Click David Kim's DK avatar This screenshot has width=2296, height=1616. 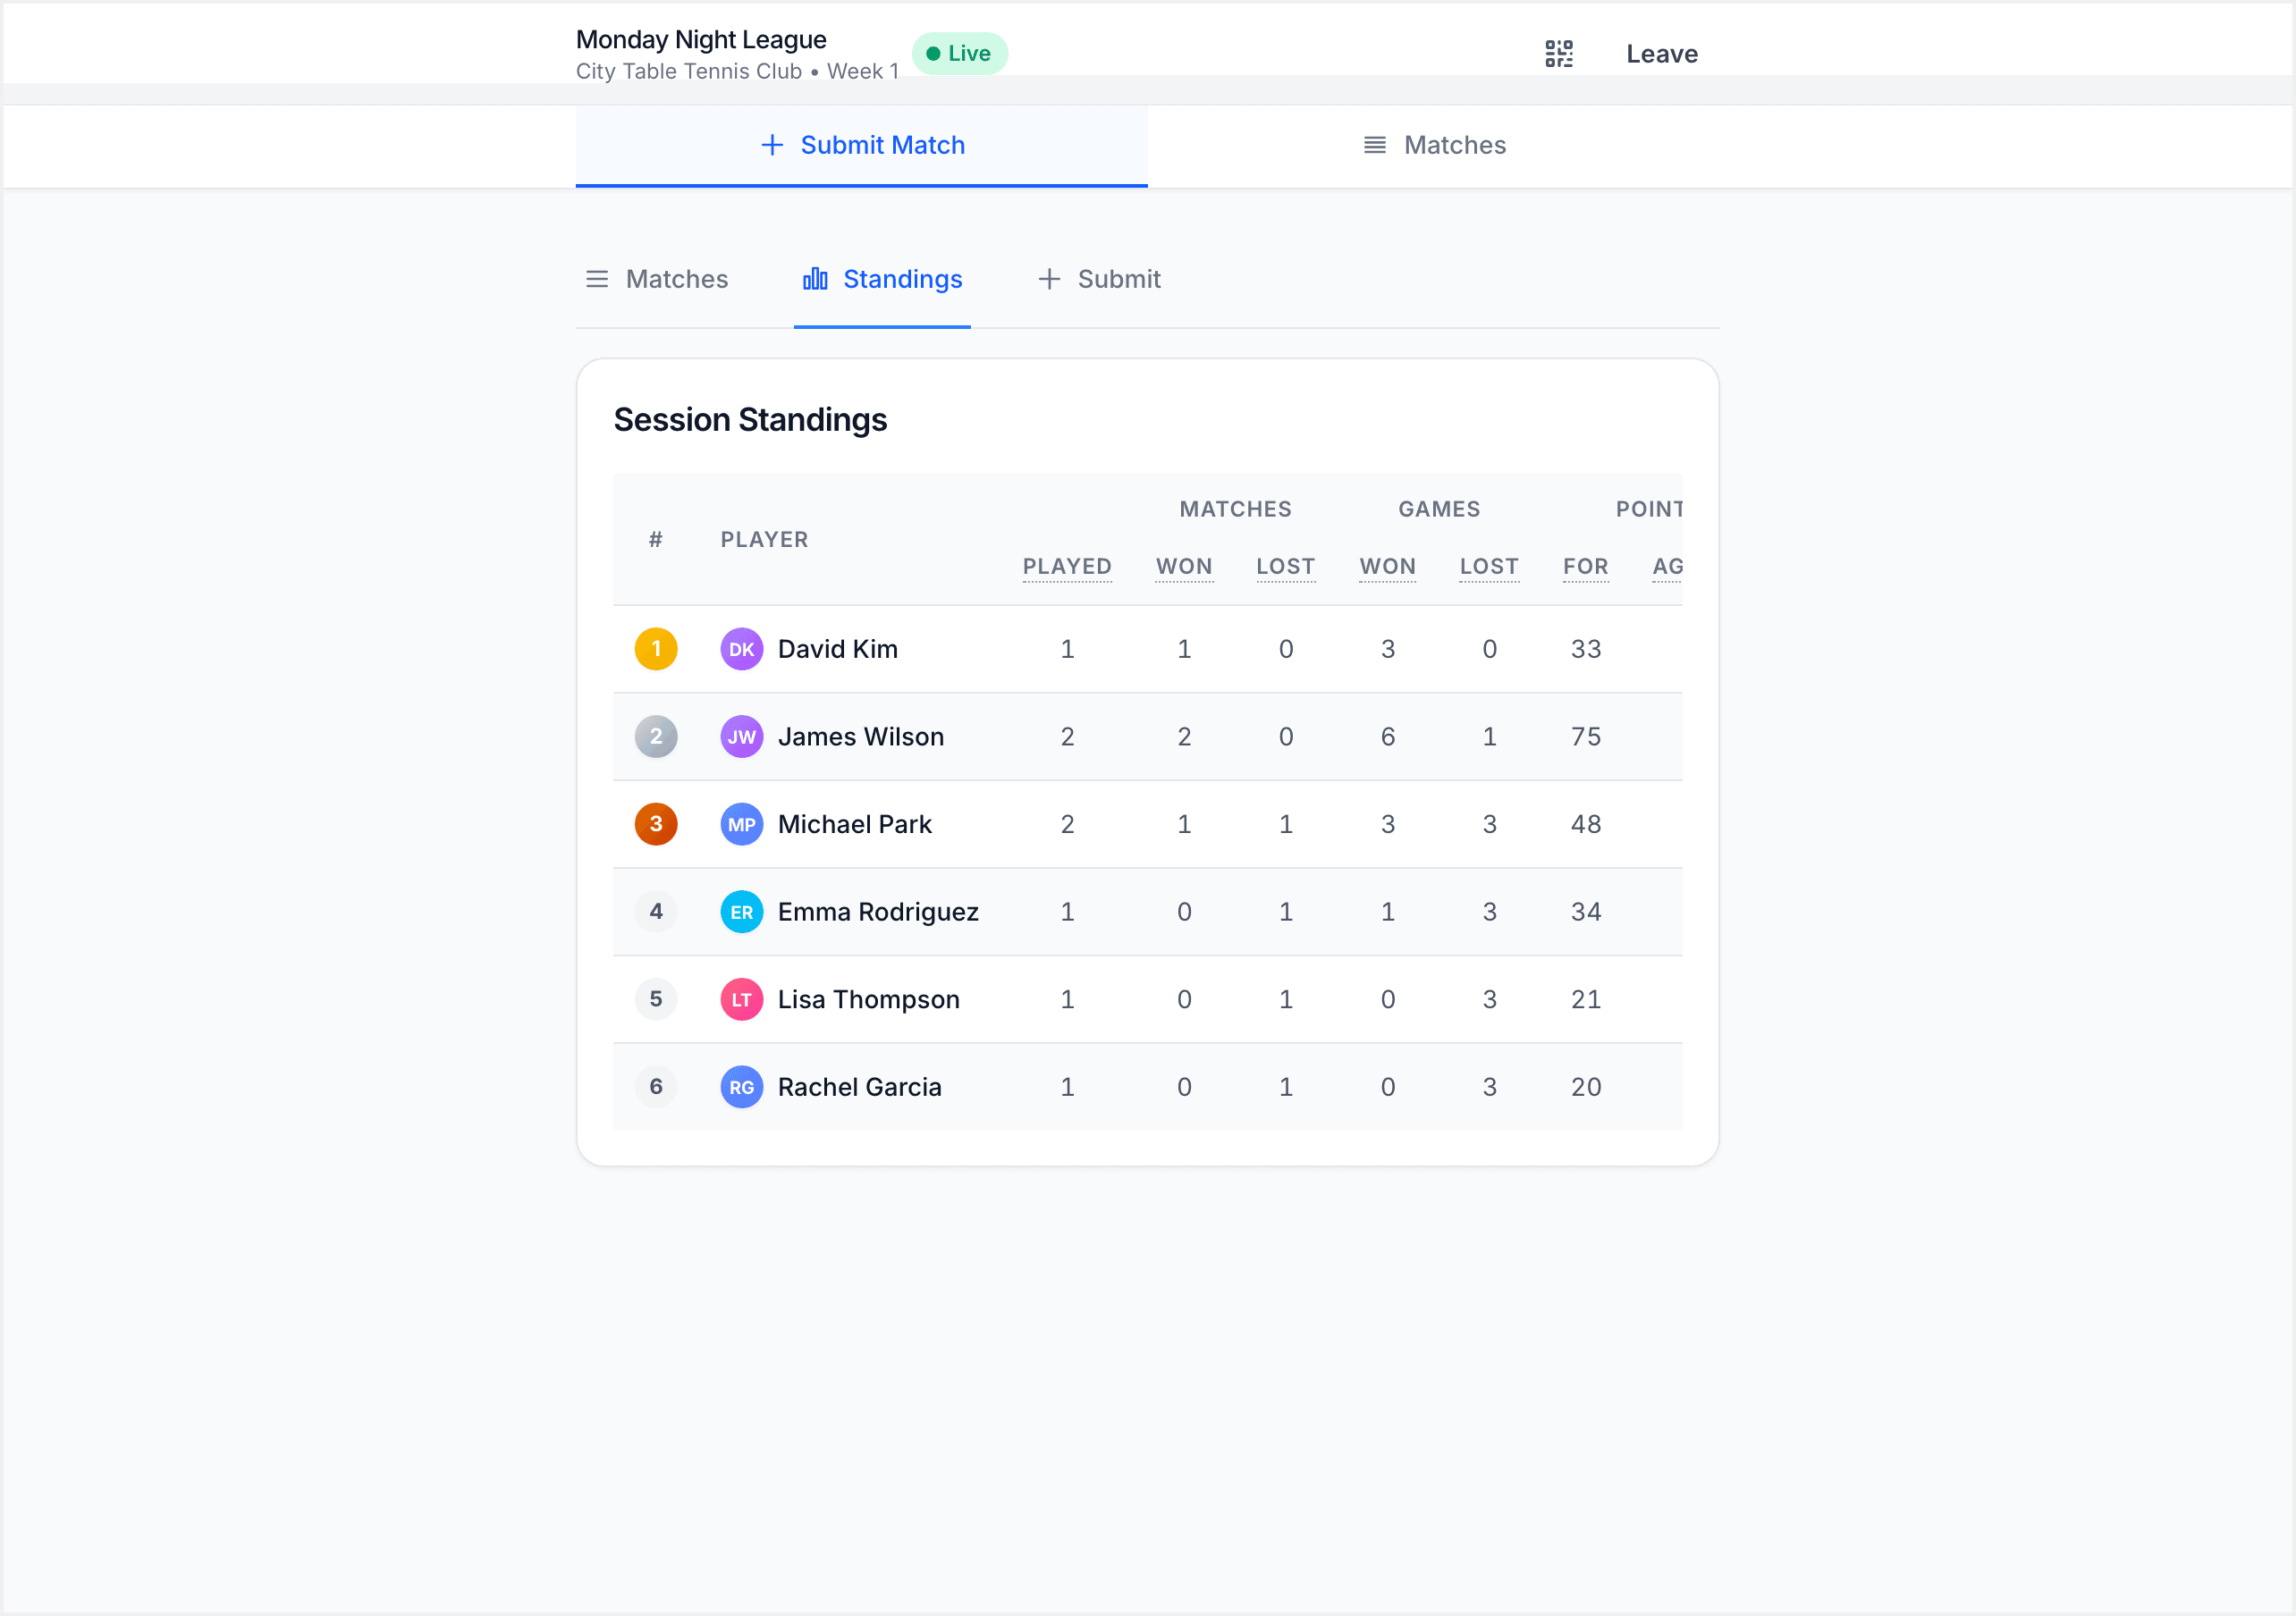(x=741, y=649)
